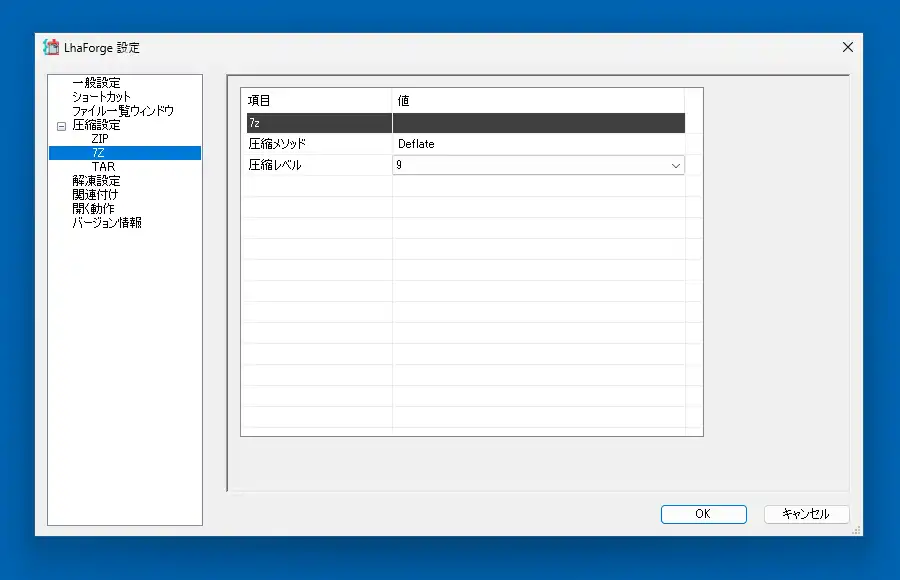The width and height of the screenshot is (900, 580).
Task: Select the 圧縮設定 tree item
Action: (x=96, y=125)
